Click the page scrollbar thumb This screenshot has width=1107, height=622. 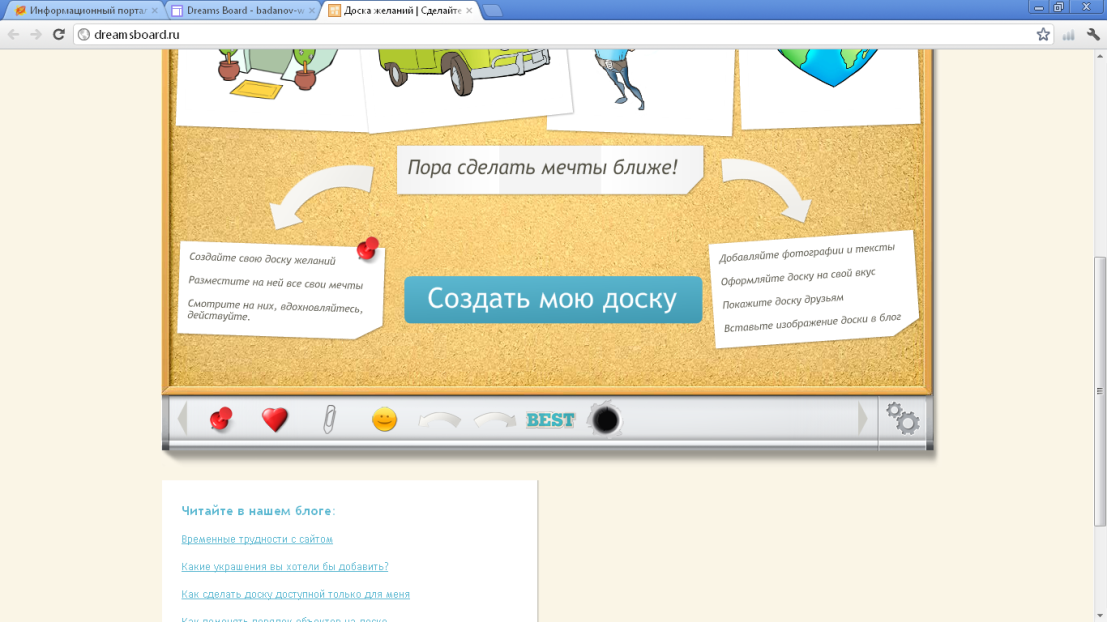point(1100,392)
